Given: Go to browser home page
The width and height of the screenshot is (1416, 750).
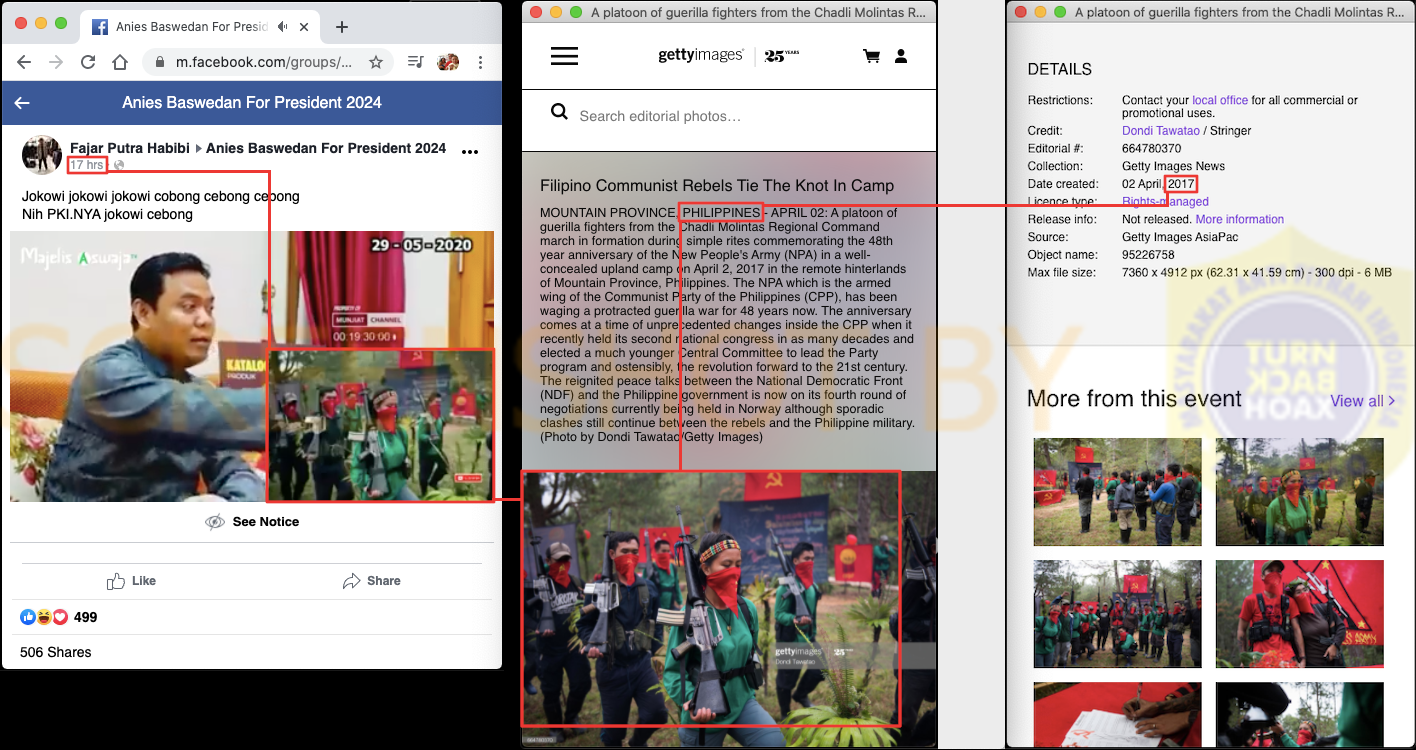Looking at the screenshot, I should pyautogui.click(x=120, y=62).
